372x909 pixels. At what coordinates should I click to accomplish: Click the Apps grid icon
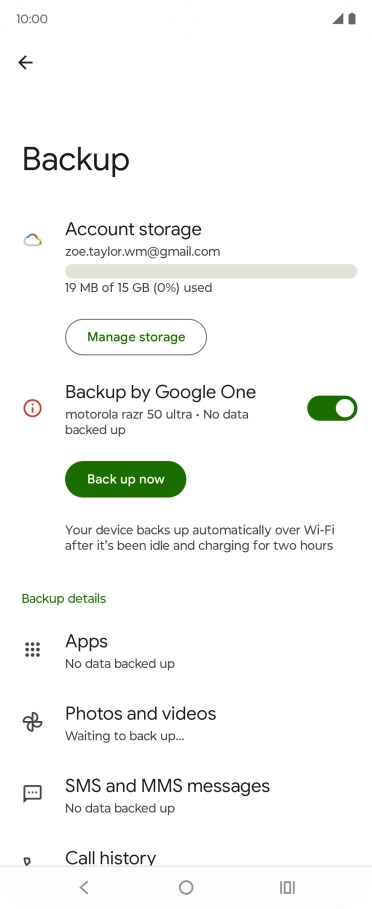pos(32,649)
